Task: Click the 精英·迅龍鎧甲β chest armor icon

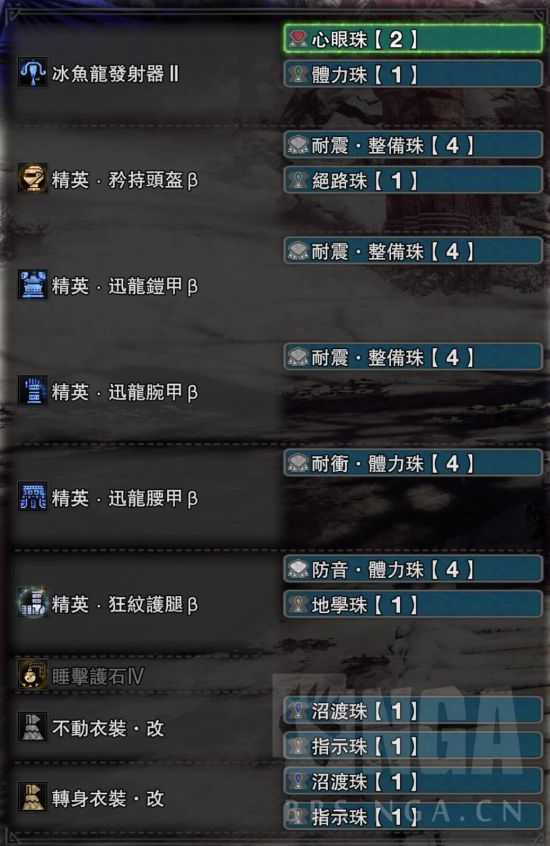Action: (32, 285)
